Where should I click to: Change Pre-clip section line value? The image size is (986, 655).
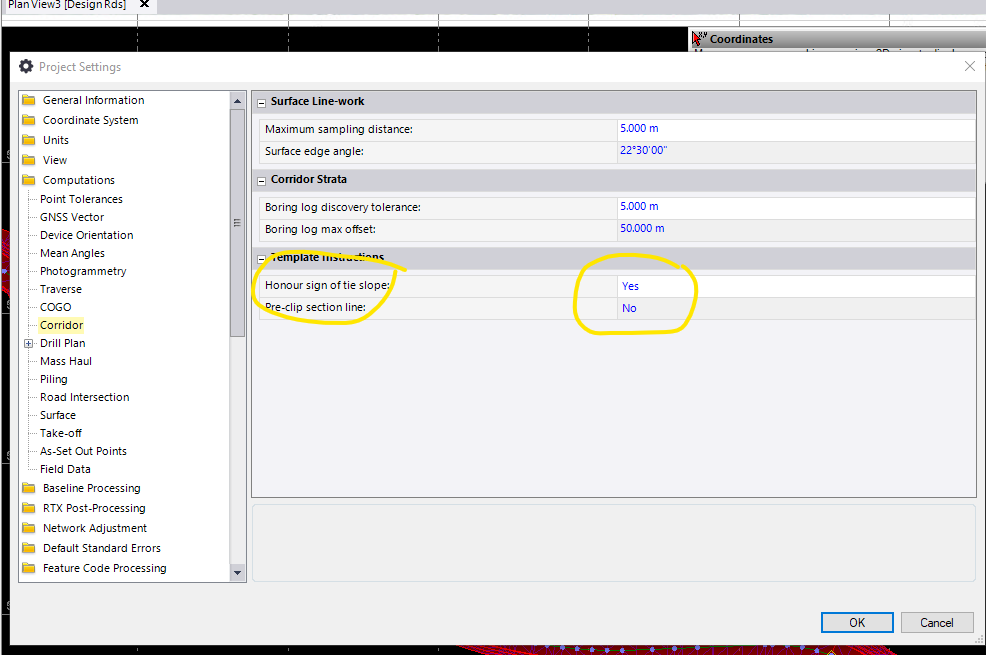coord(796,308)
